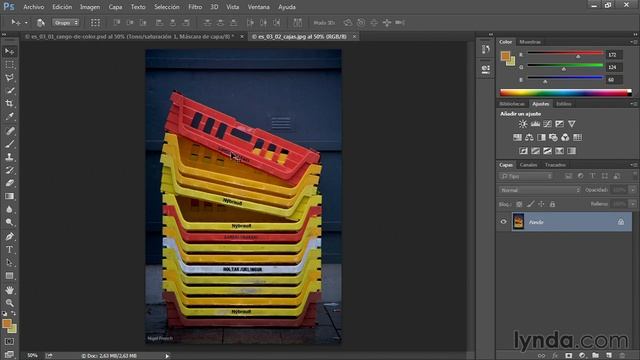Select the Quick Selection tool
640x360 pixels.
9,91
